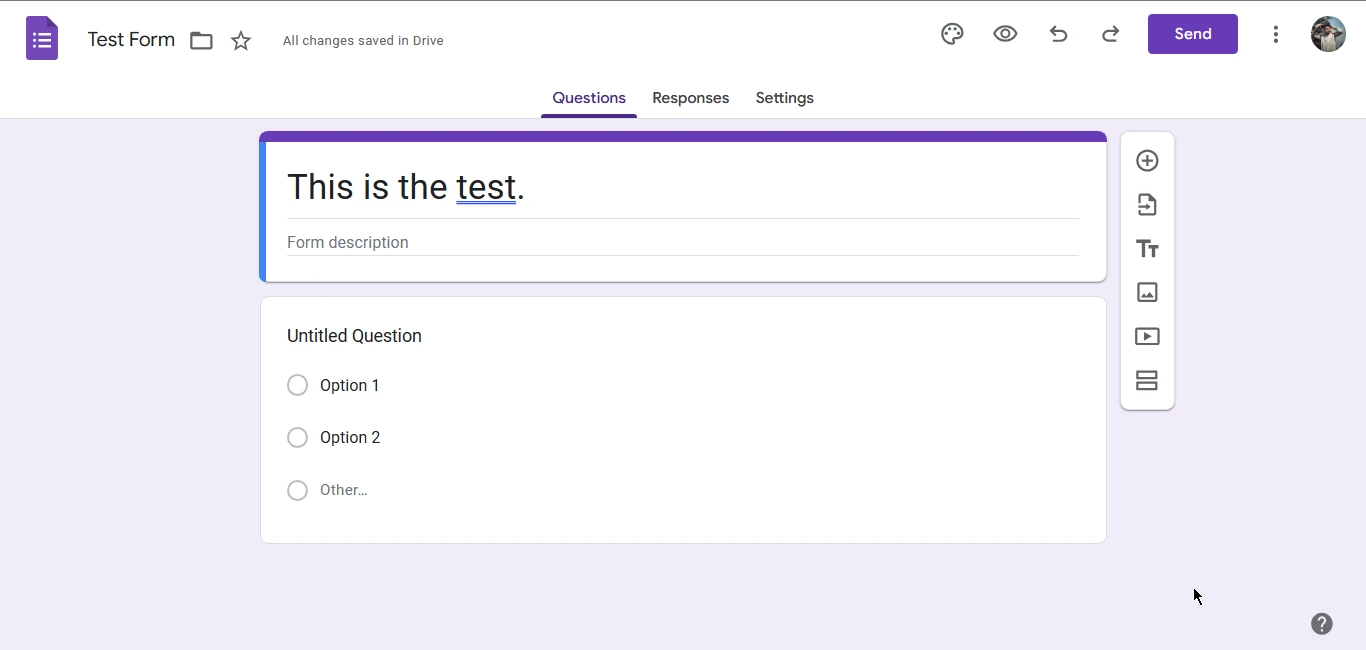Select the Option 1 radio button

(297, 386)
